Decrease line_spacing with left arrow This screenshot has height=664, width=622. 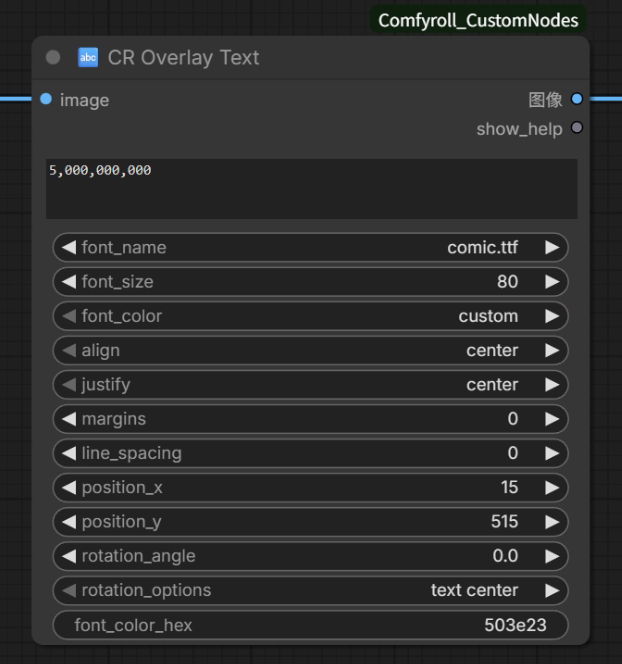(69, 453)
